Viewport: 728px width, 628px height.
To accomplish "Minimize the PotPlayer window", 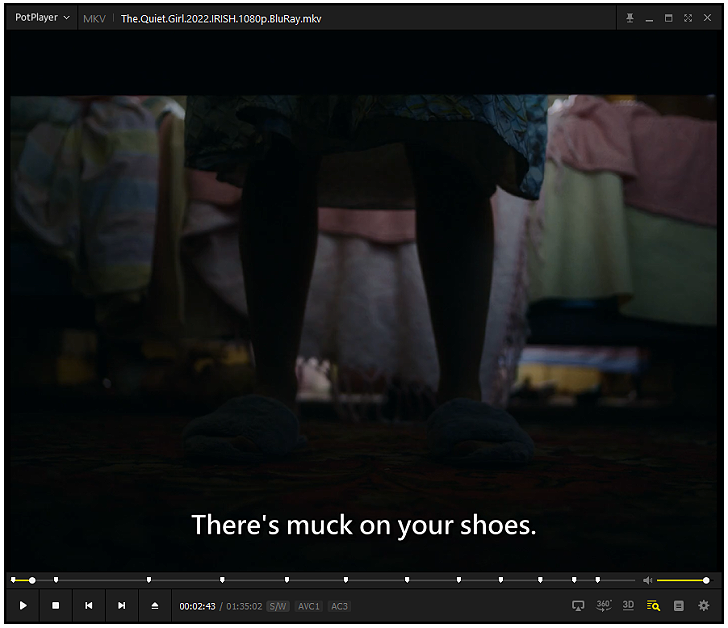I will (x=649, y=19).
